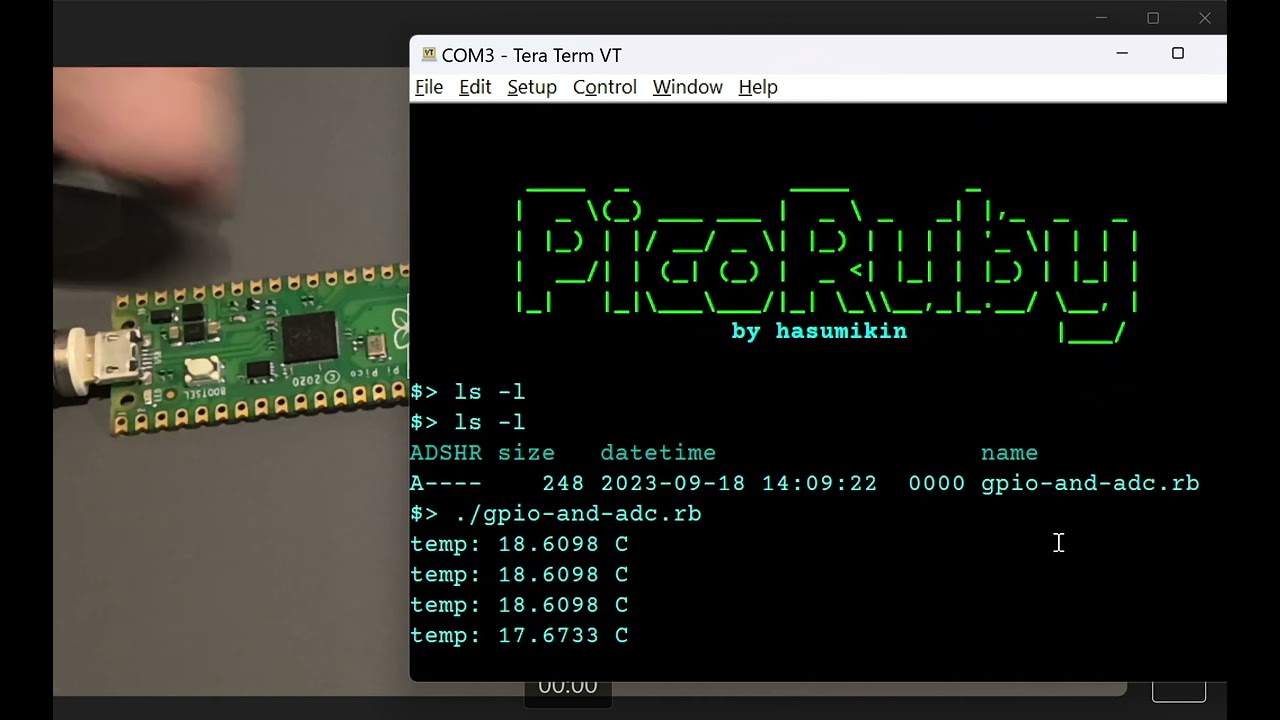Click the ./gpio-and-adc.rb command line

[x=578, y=514]
